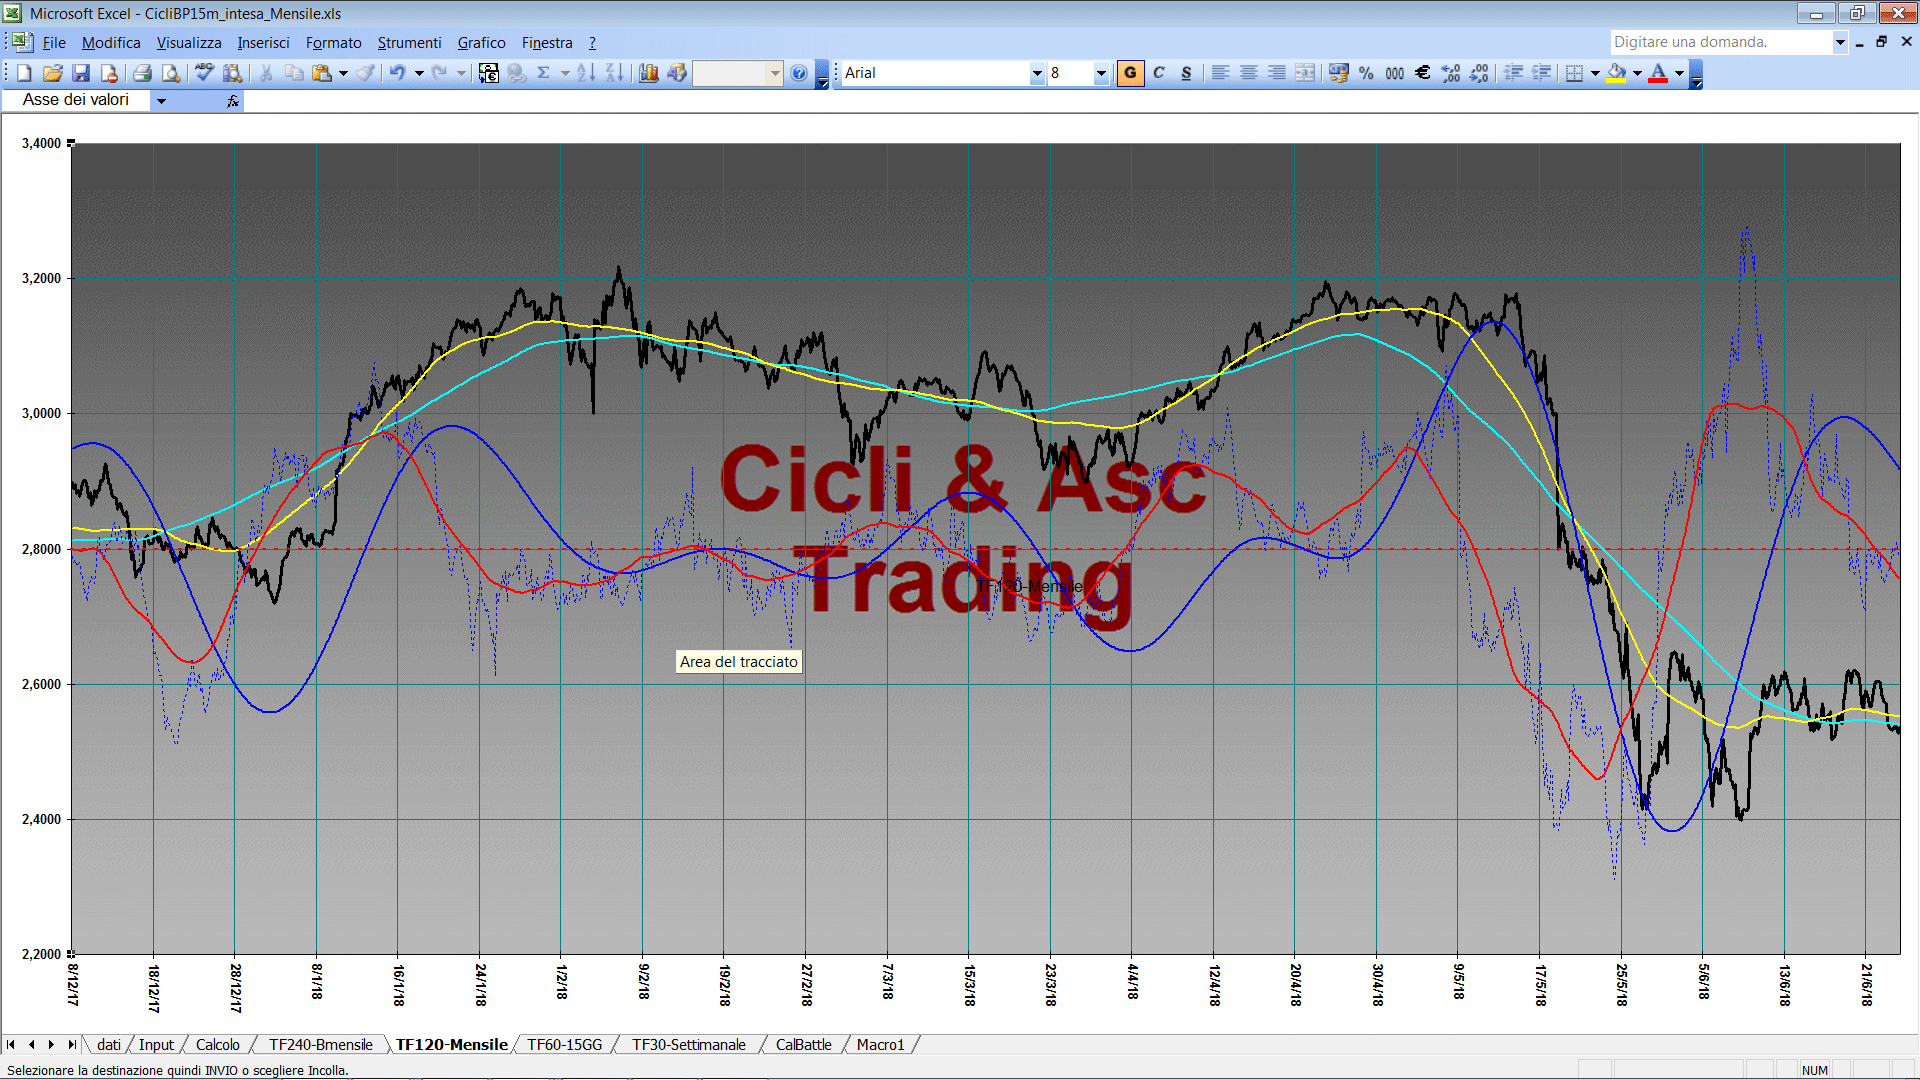Toggle Bold (G) formatting
This screenshot has width=1920, height=1080.
click(1131, 73)
